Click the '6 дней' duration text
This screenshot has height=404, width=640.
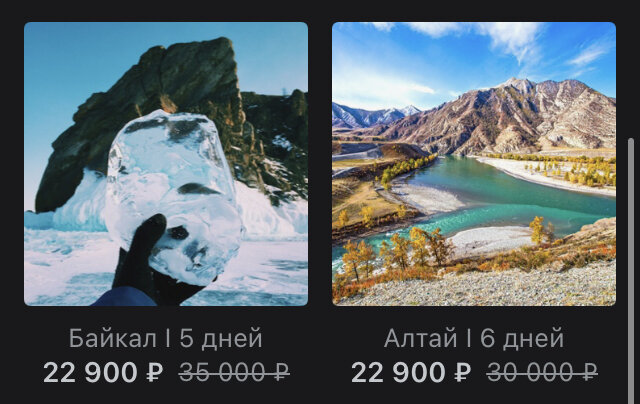(522, 338)
